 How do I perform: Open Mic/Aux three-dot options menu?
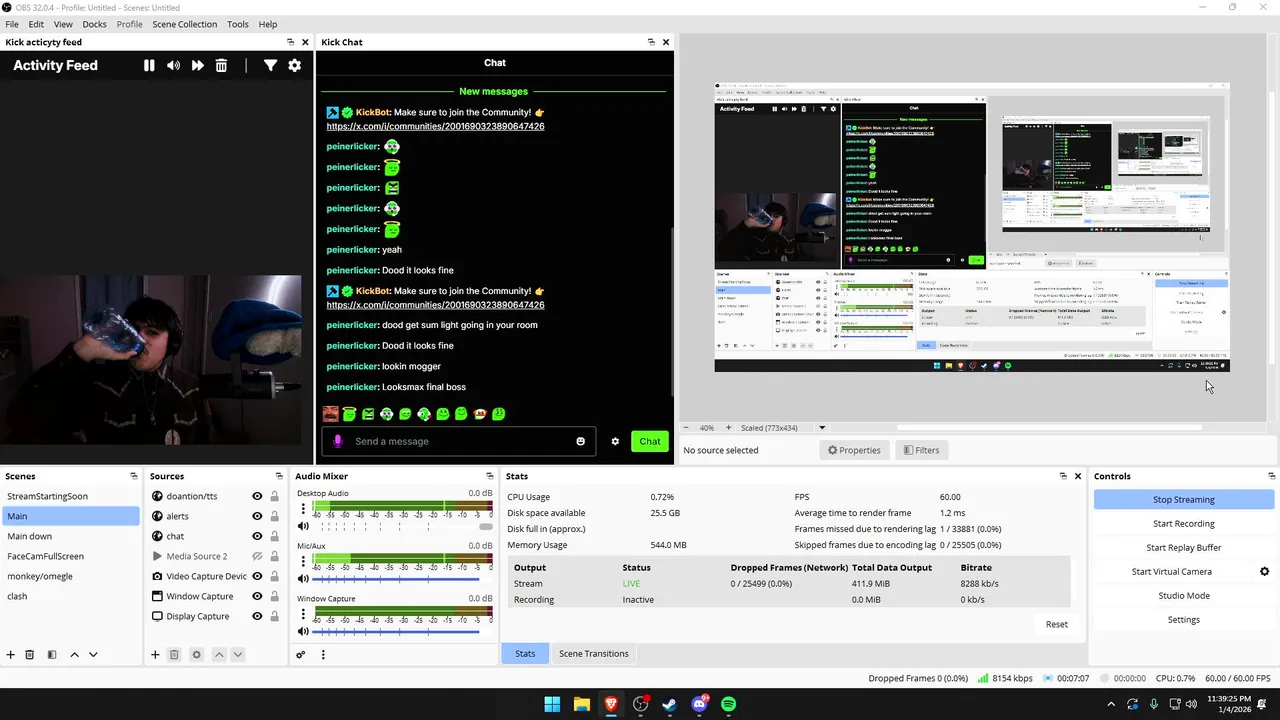point(304,562)
